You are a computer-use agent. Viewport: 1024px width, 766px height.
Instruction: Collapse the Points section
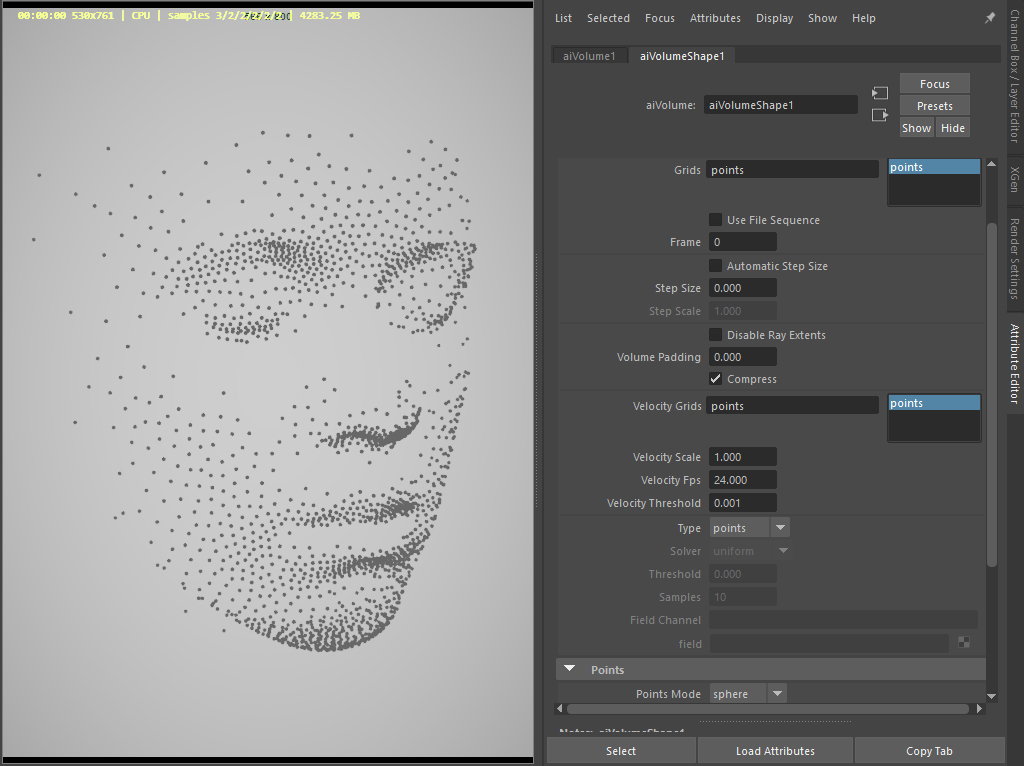coord(570,670)
